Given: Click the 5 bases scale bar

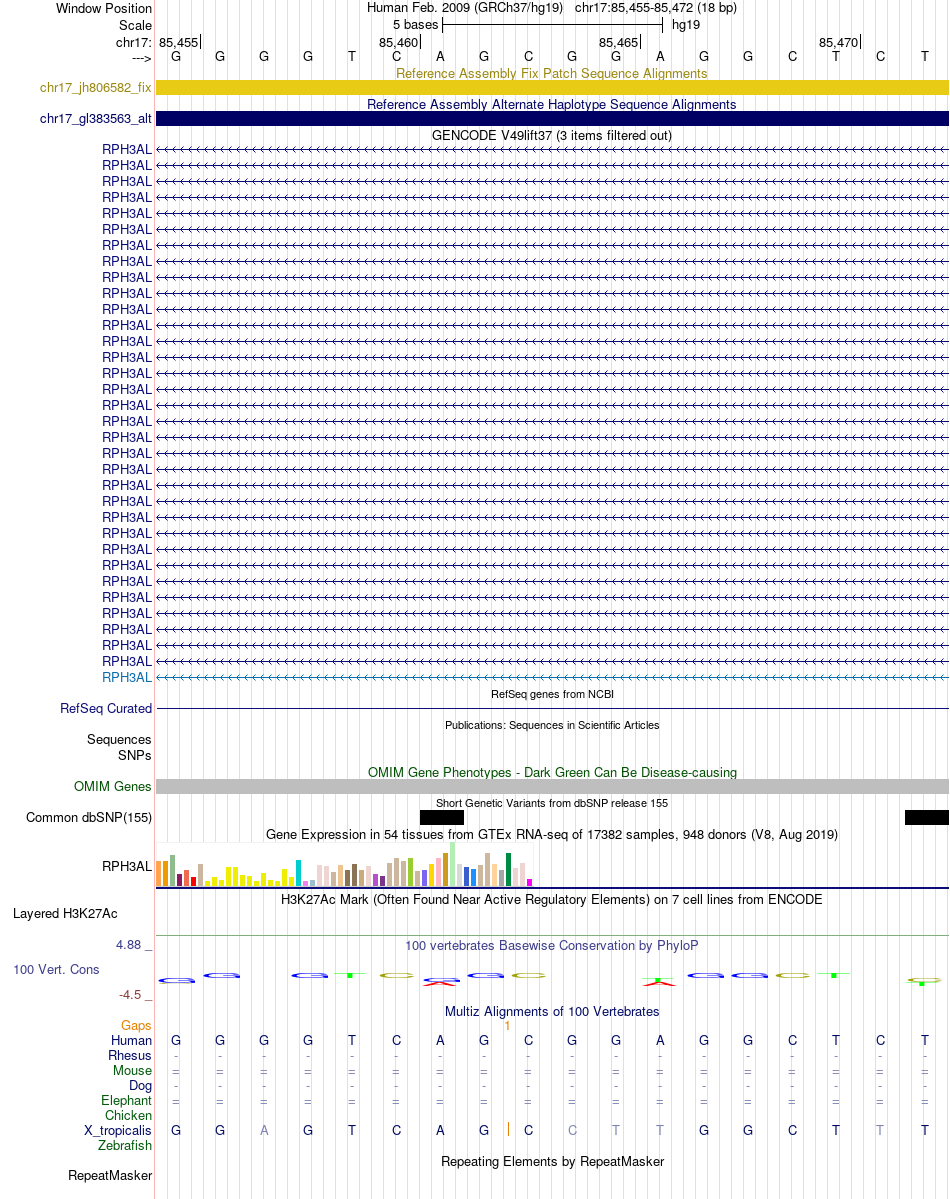Looking at the screenshot, I should 552,24.
